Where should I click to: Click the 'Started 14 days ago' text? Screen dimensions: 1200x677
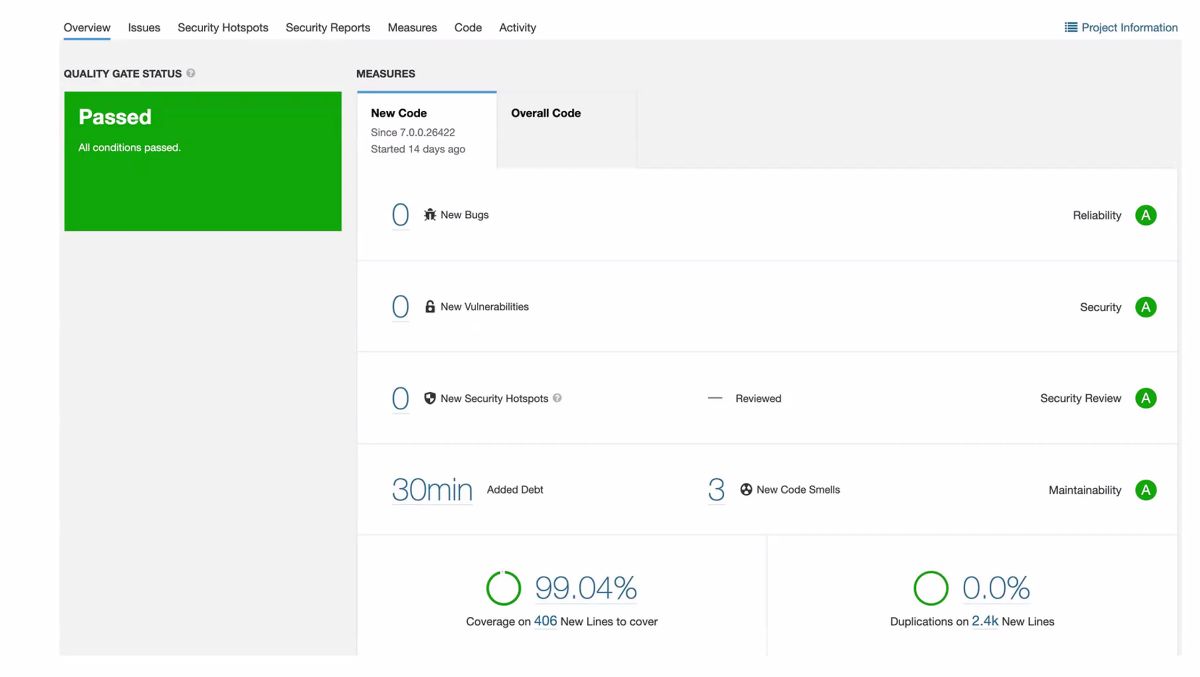point(418,149)
